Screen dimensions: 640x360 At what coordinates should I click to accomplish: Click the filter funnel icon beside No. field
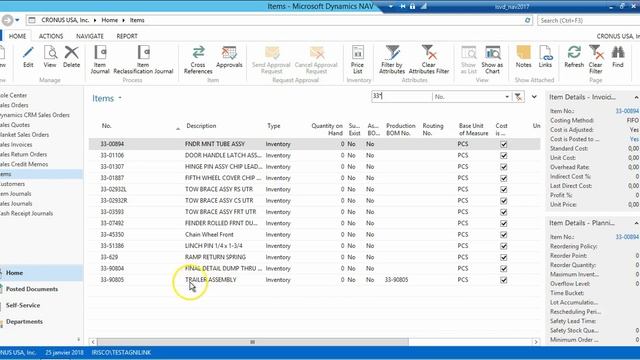tap(518, 97)
